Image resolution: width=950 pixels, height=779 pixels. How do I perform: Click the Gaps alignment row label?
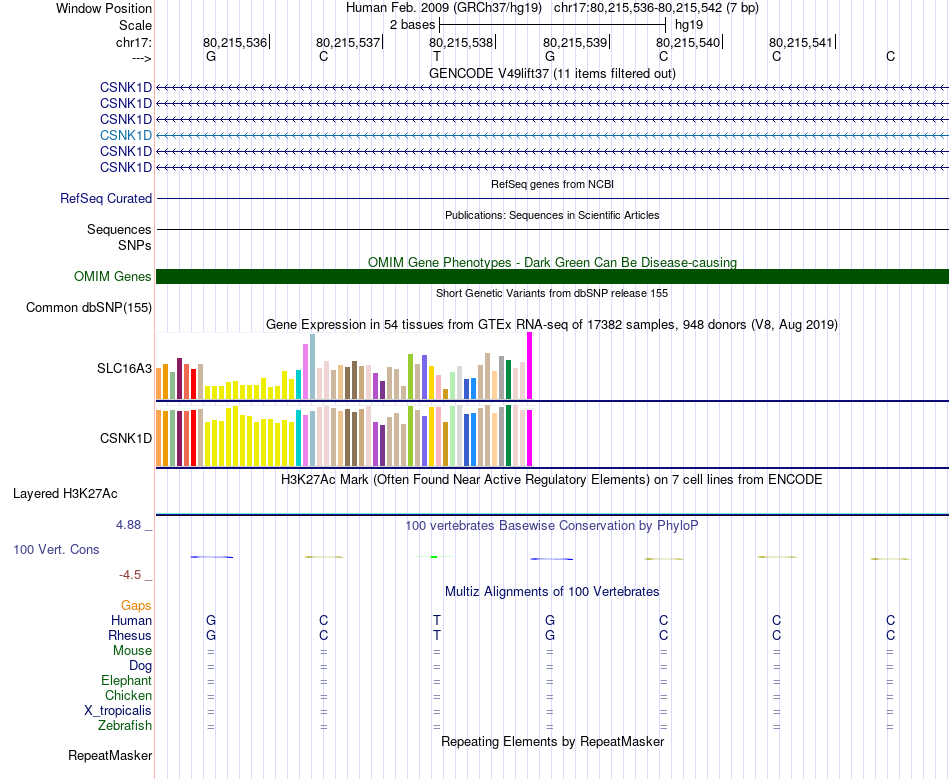(x=136, y=606)
